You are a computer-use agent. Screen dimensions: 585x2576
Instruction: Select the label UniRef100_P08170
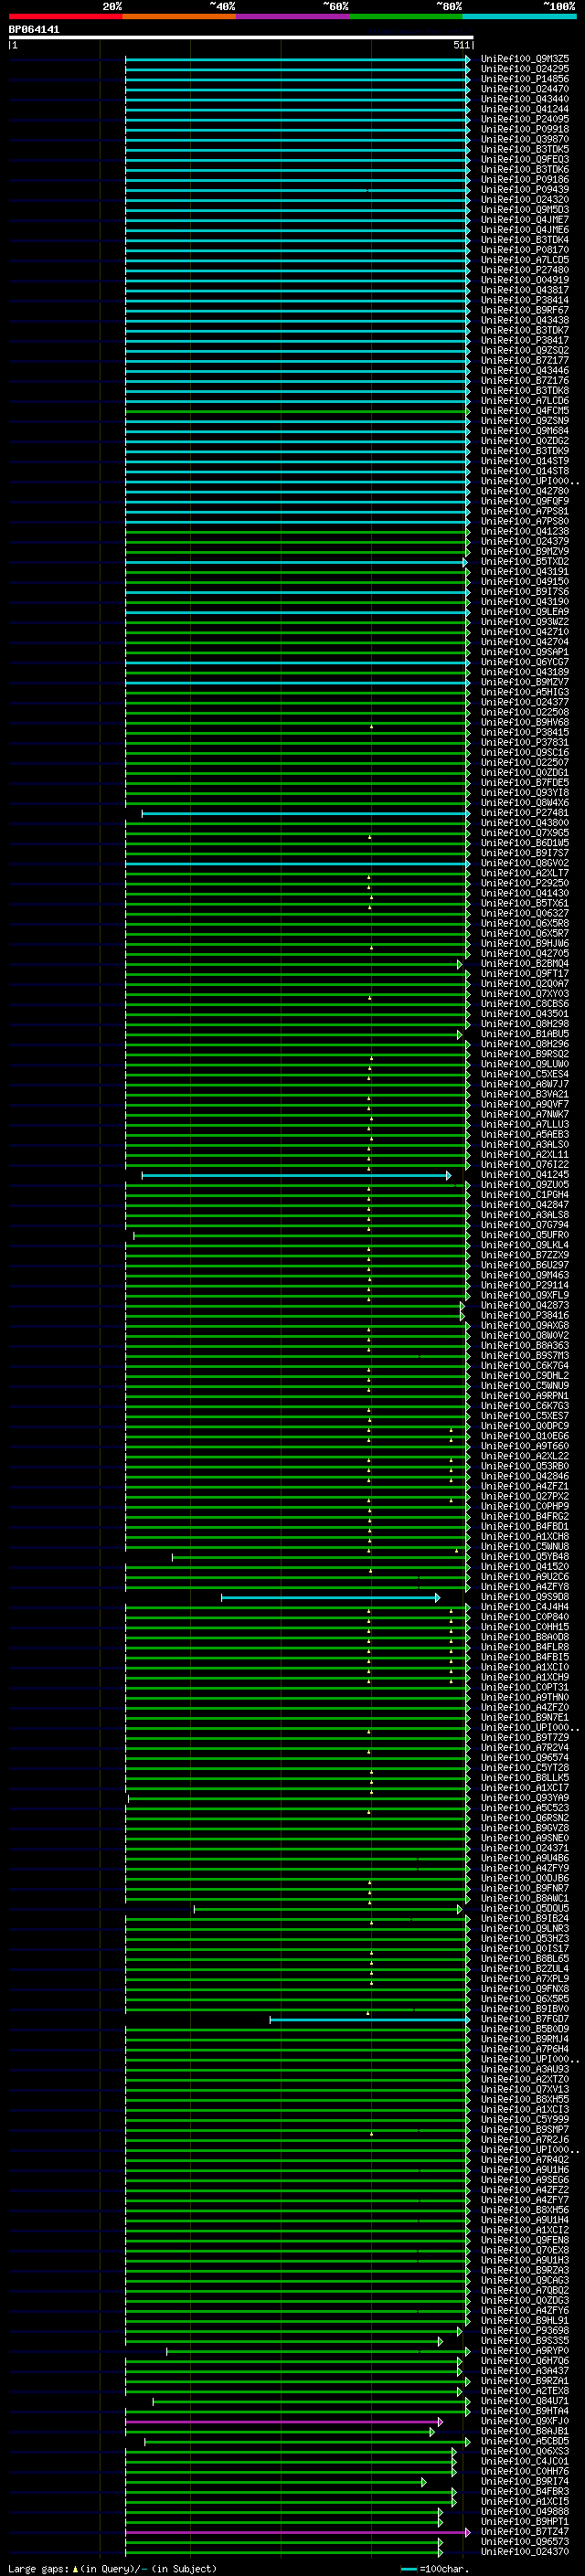[525, 250]
